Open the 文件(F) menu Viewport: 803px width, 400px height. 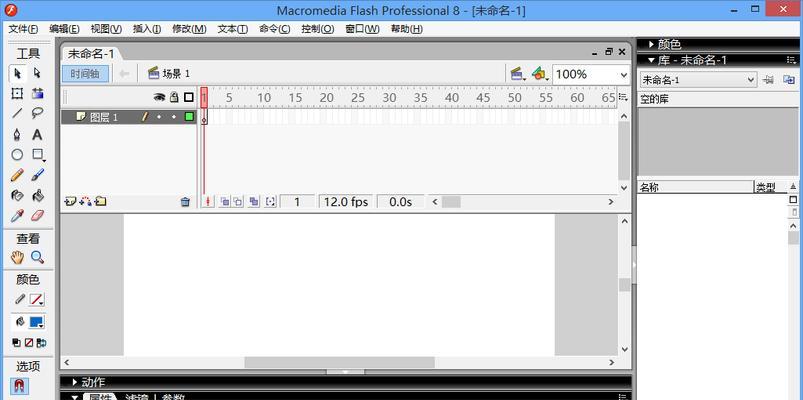click(23, 29)
